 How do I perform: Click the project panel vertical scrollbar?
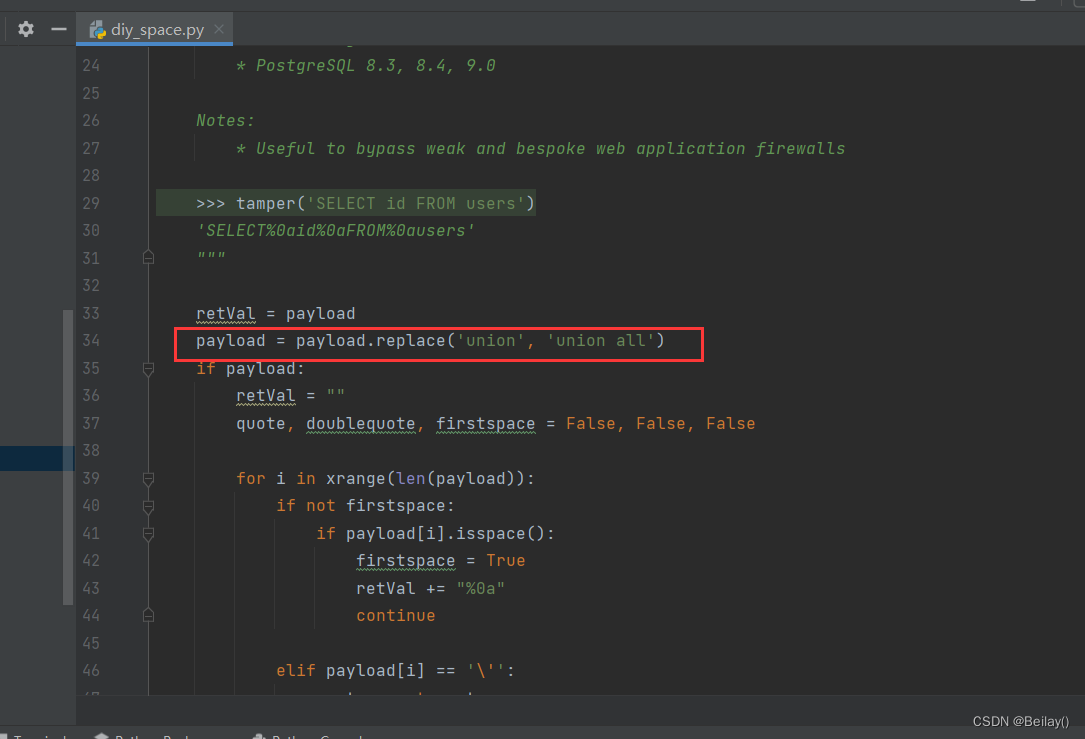[x=68, y=457]
